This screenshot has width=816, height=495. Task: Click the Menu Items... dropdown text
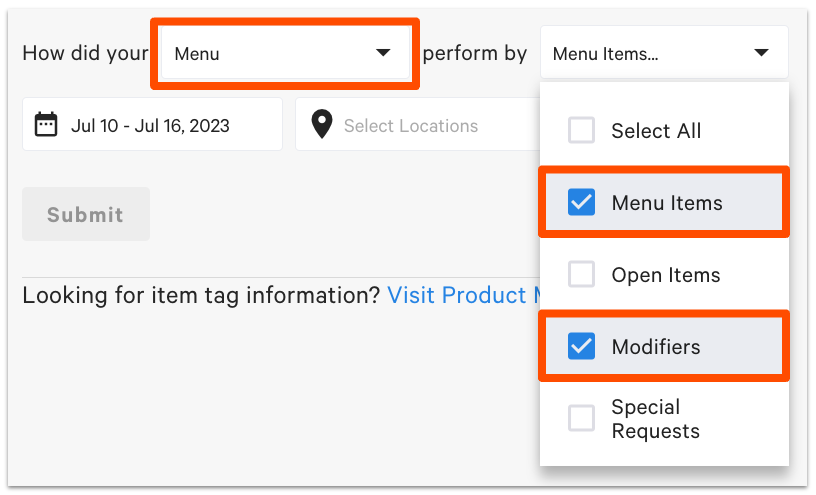point(605,54)
